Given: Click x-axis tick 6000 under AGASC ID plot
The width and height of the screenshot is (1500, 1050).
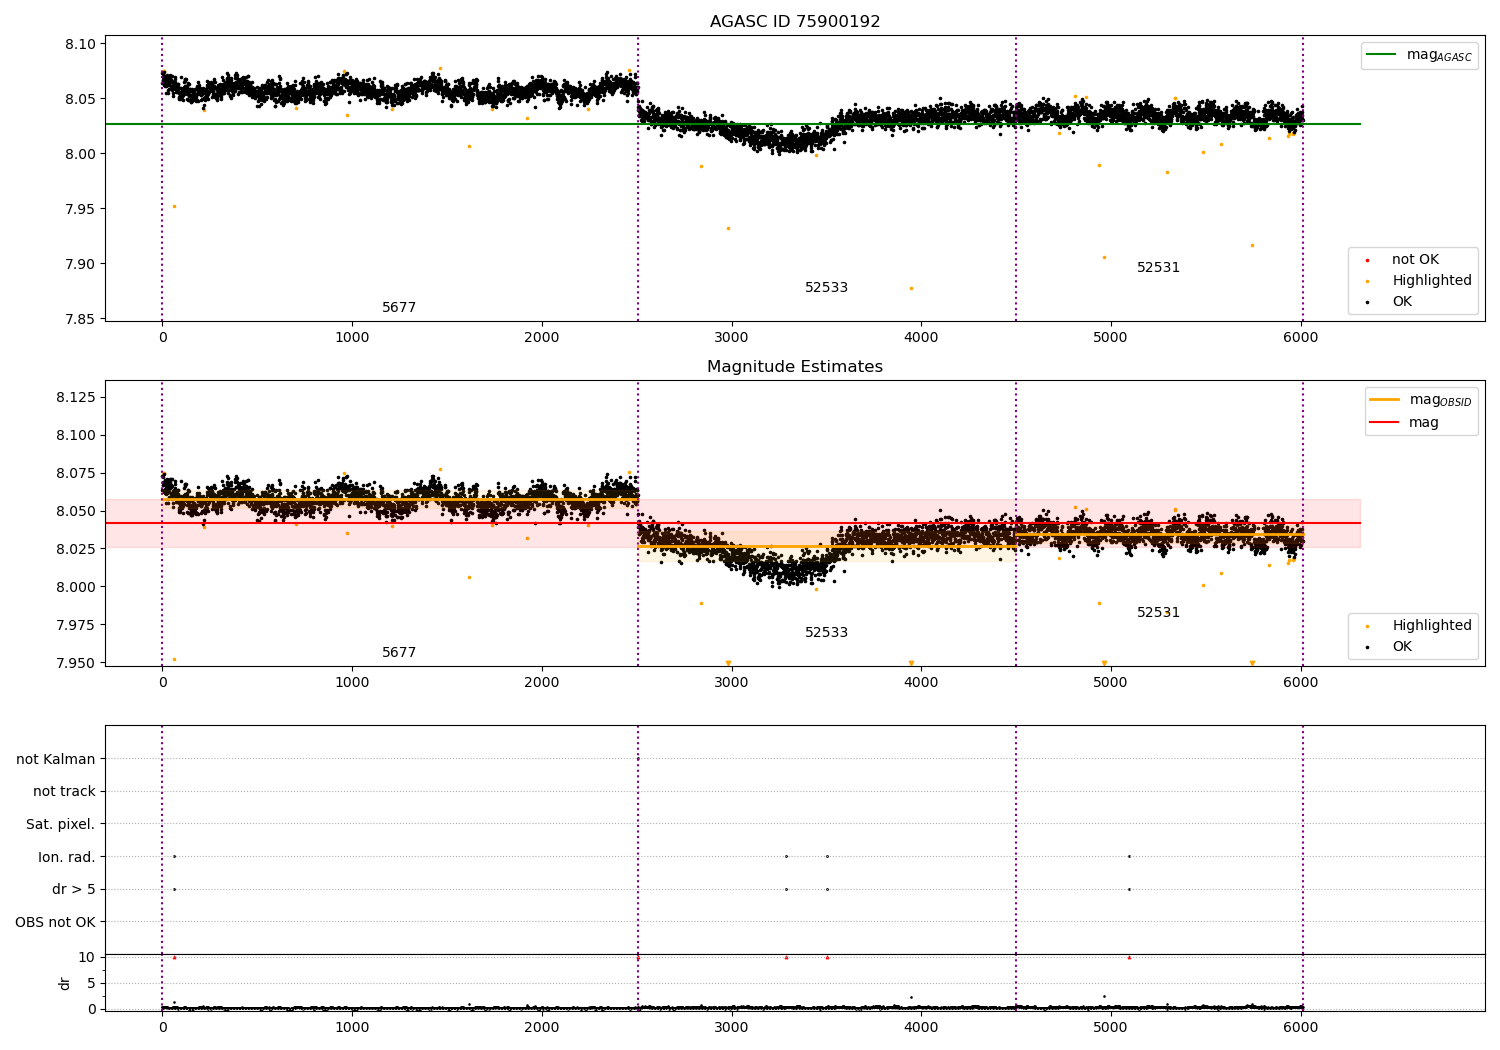Looking at the screenshot, I should click(x=1301, y=338).
